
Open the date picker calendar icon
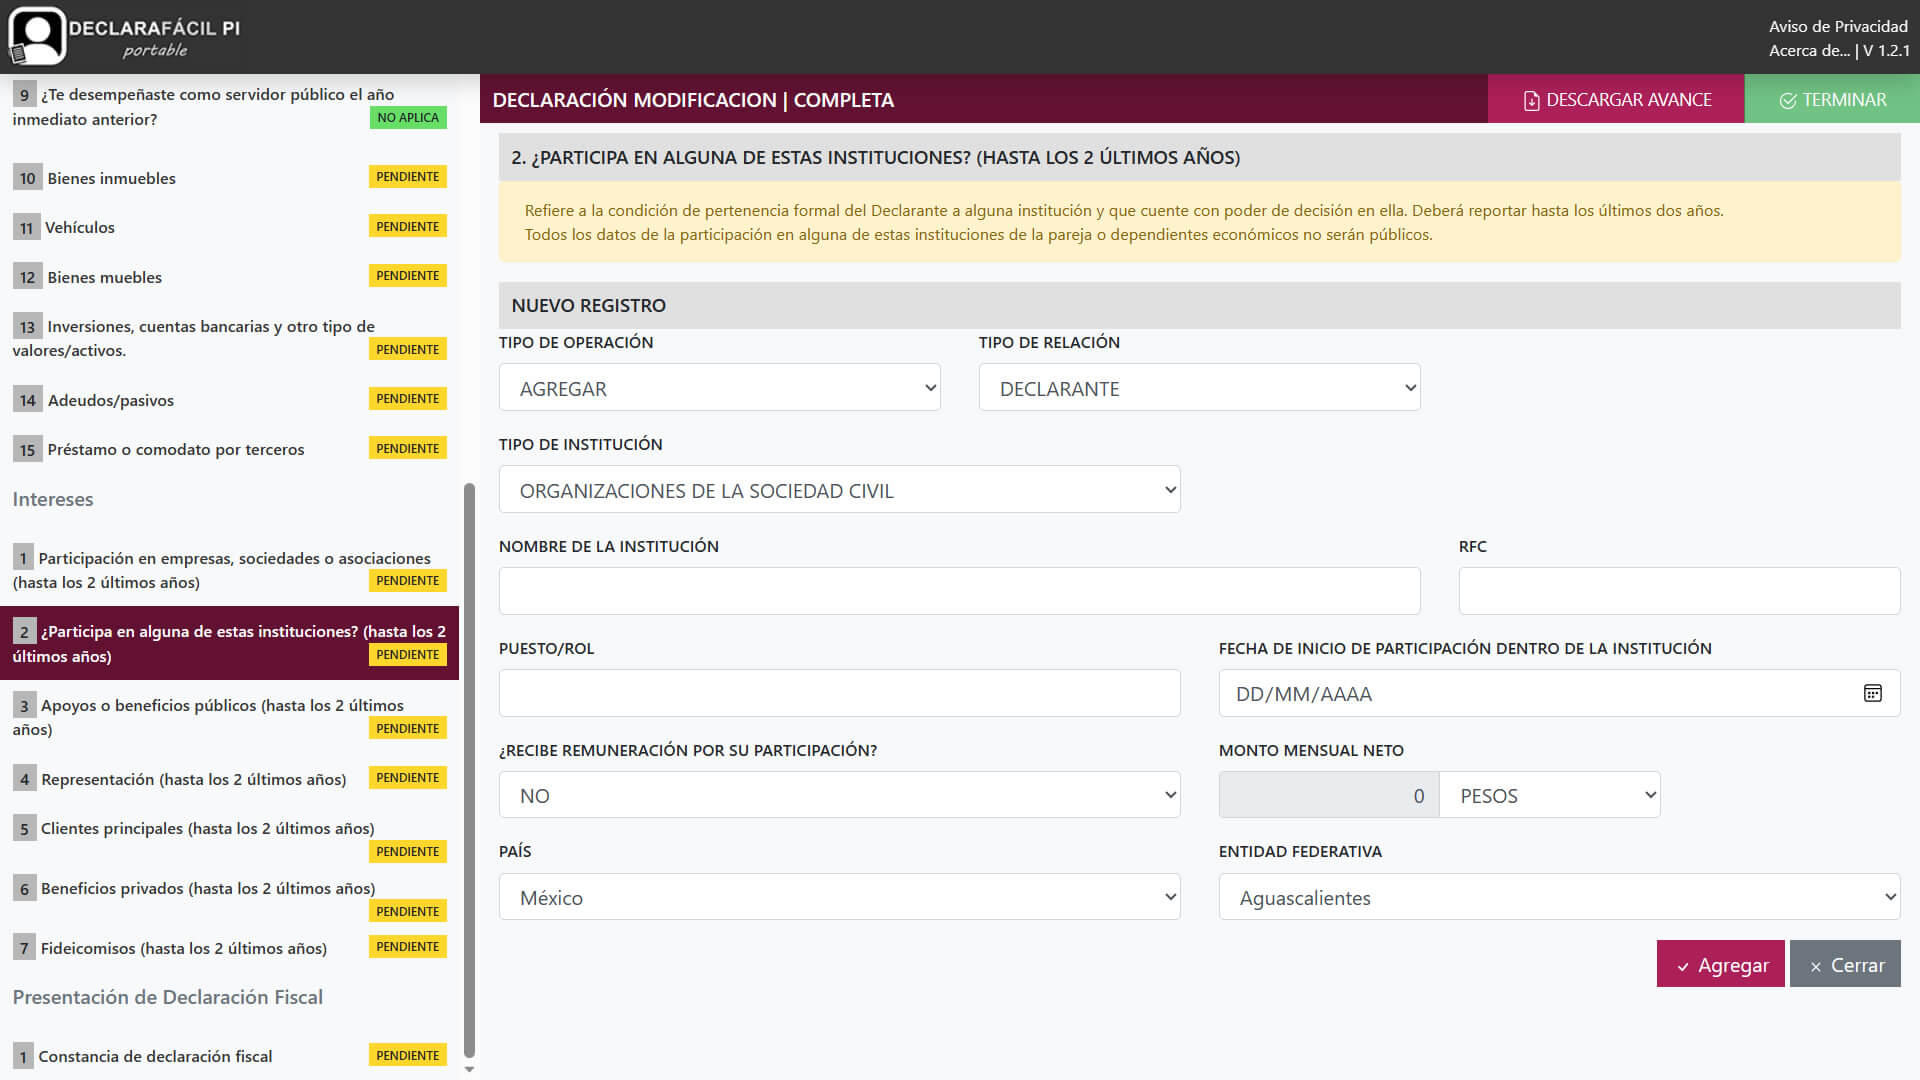(1872, 693)
